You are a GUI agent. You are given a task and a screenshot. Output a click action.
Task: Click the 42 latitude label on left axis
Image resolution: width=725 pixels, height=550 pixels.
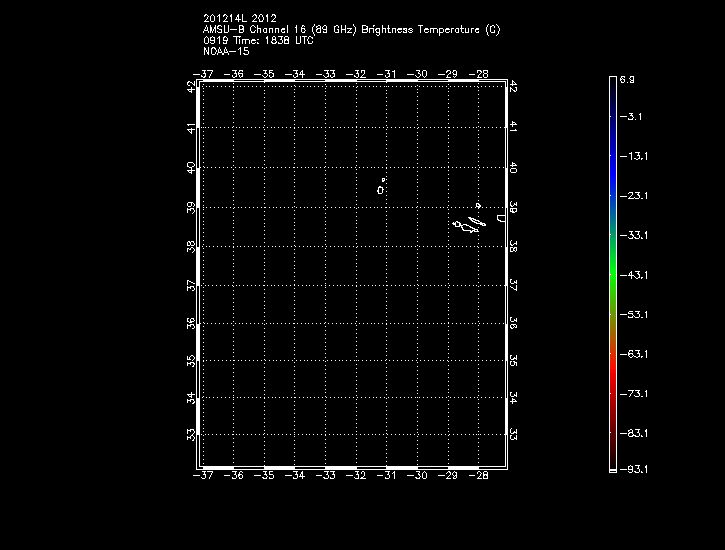191,87
